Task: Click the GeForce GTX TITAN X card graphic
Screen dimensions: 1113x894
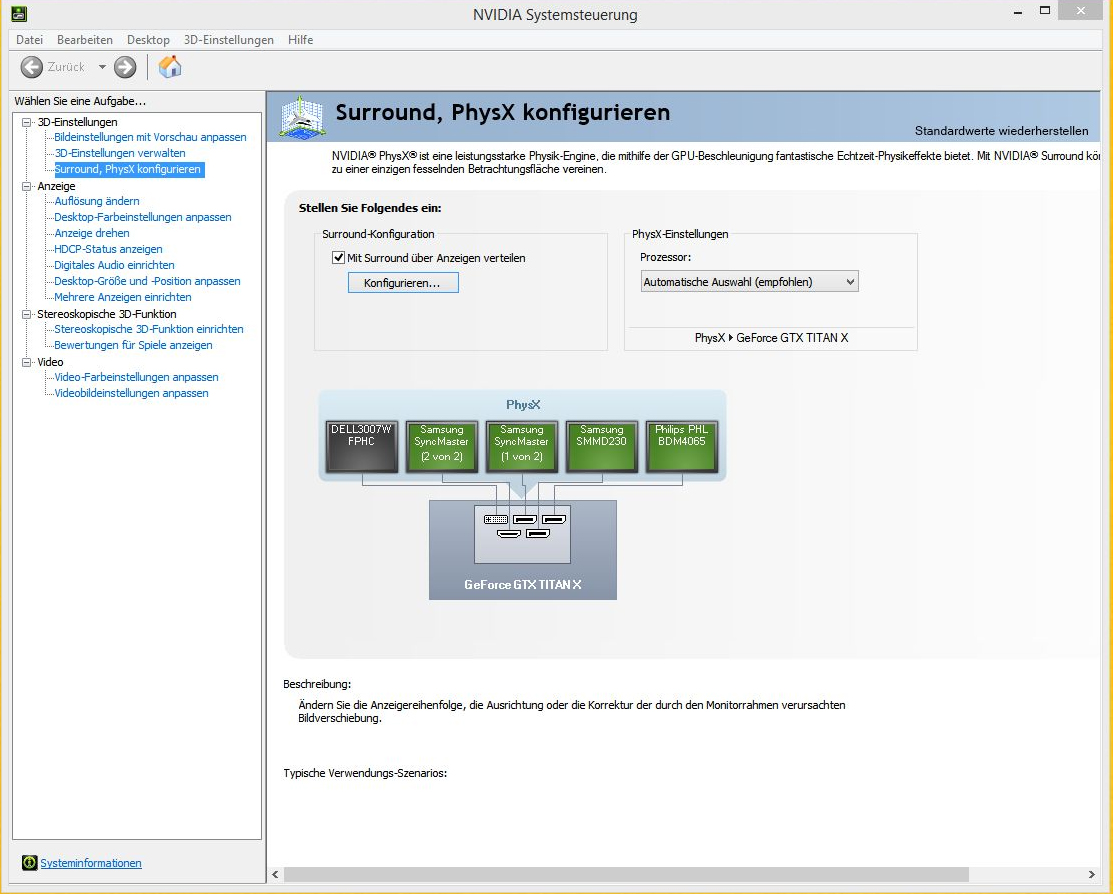Action: [522, 550]
